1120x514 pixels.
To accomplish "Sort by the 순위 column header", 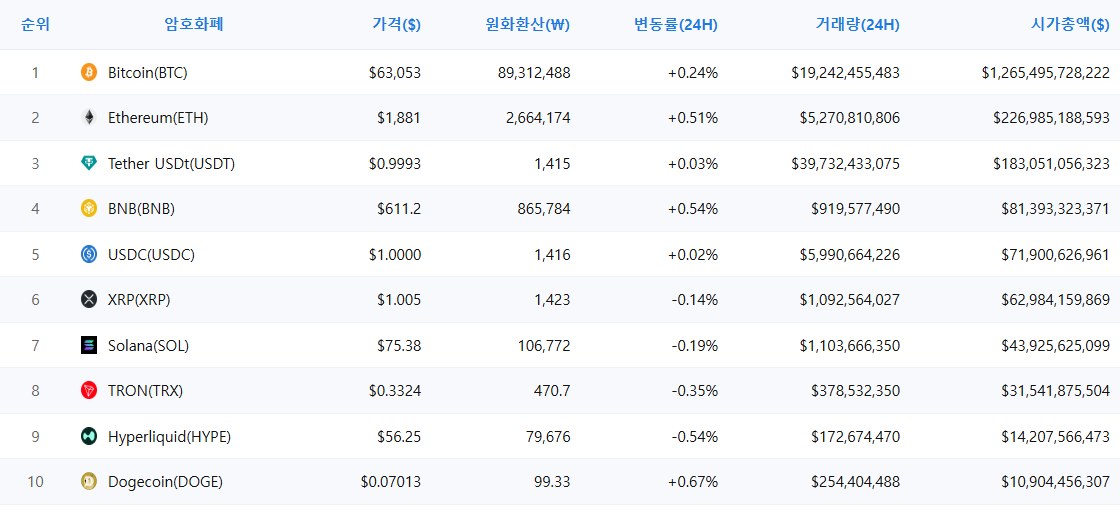I will tap(36, 24).
